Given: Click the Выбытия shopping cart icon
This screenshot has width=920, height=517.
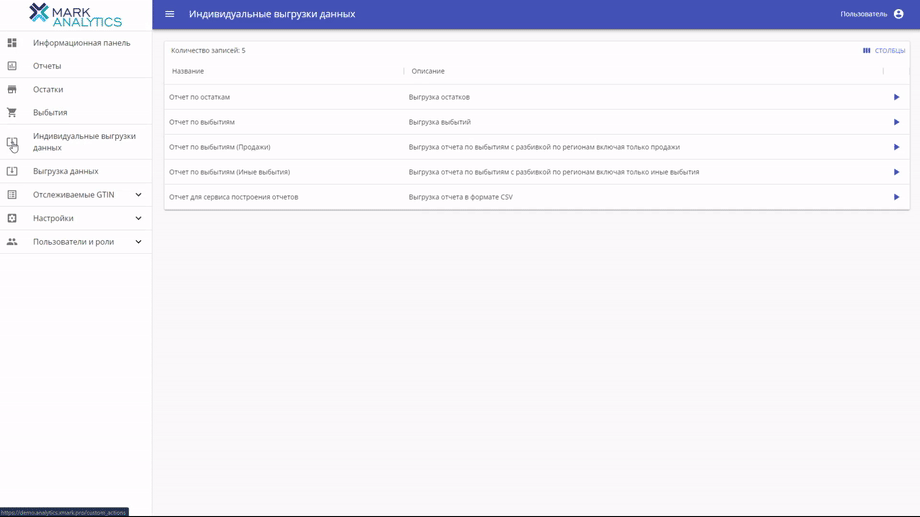Looking at the screenshot, I should (12, 112).
